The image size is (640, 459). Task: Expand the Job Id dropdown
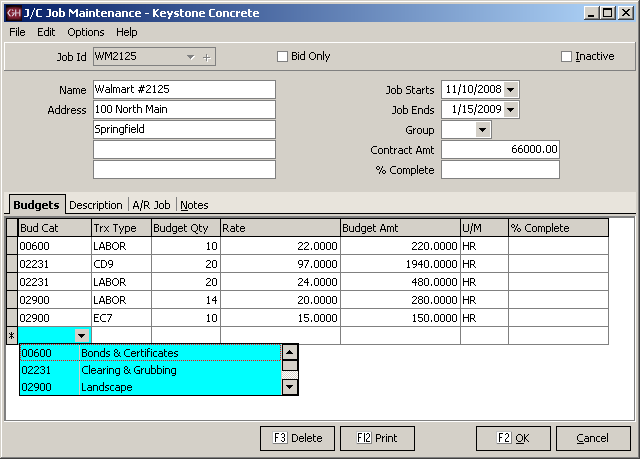click(190, 57)
